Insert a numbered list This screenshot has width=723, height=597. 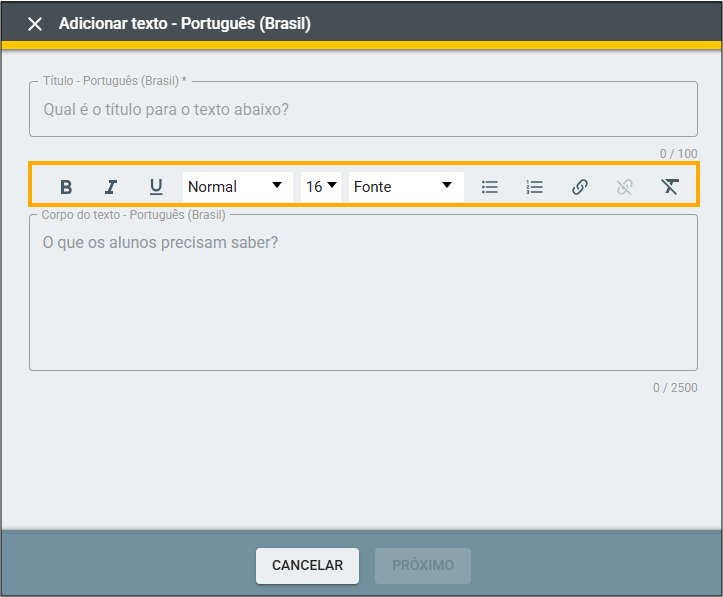[x=535, y=187]
